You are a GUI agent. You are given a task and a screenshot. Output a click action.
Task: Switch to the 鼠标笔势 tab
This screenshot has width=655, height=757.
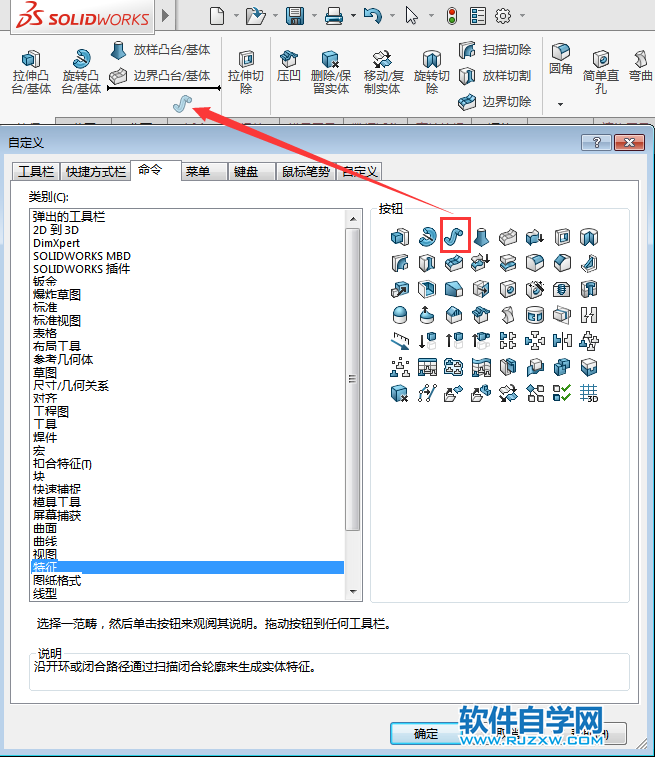tap(305, 171)
